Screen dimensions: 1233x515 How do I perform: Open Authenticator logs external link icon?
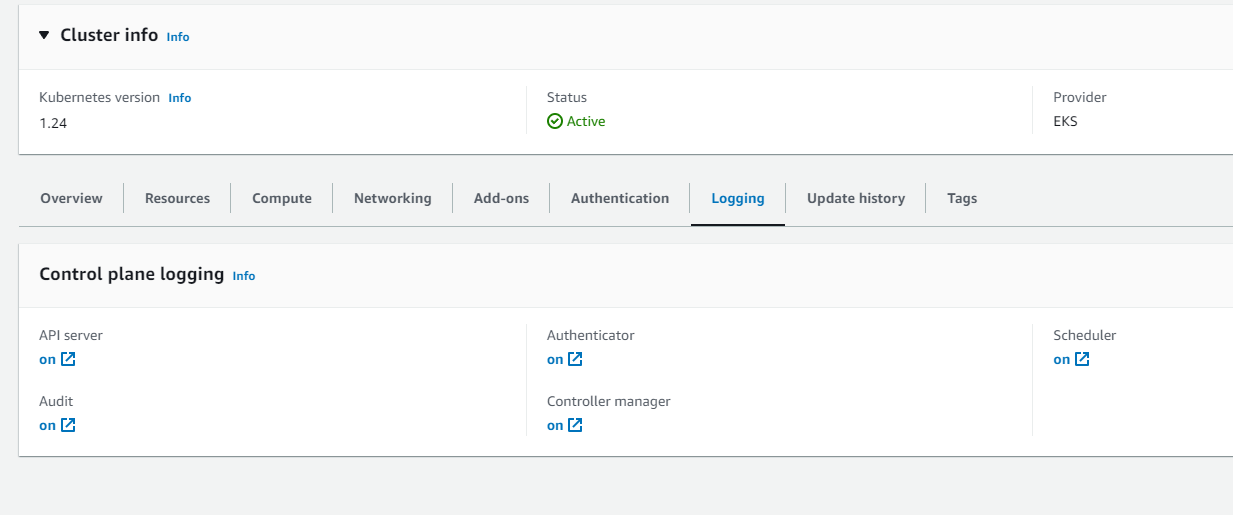575,359
